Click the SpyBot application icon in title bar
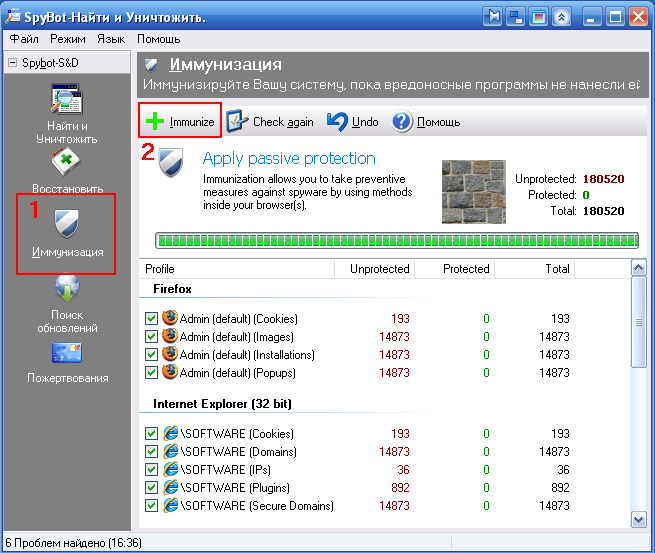Image resolution: width=655 pixels, height=553 pixels. [x=13, y=16]
